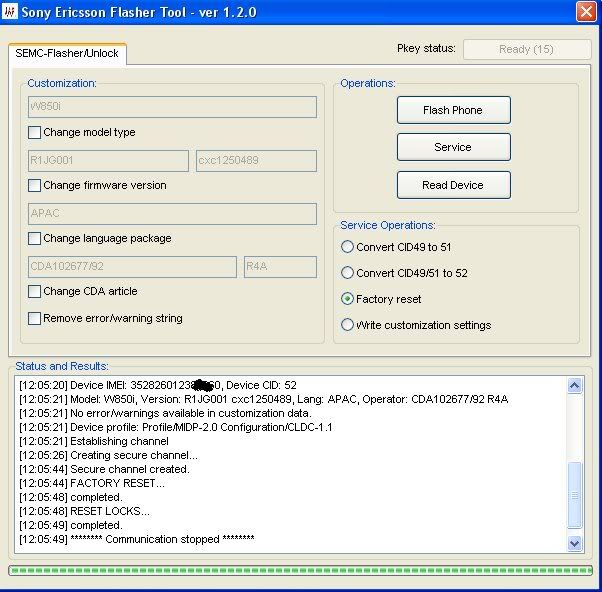The image size is (602, 592).
Task: Select the Device IMEI log line
Action: coord(158,385)
